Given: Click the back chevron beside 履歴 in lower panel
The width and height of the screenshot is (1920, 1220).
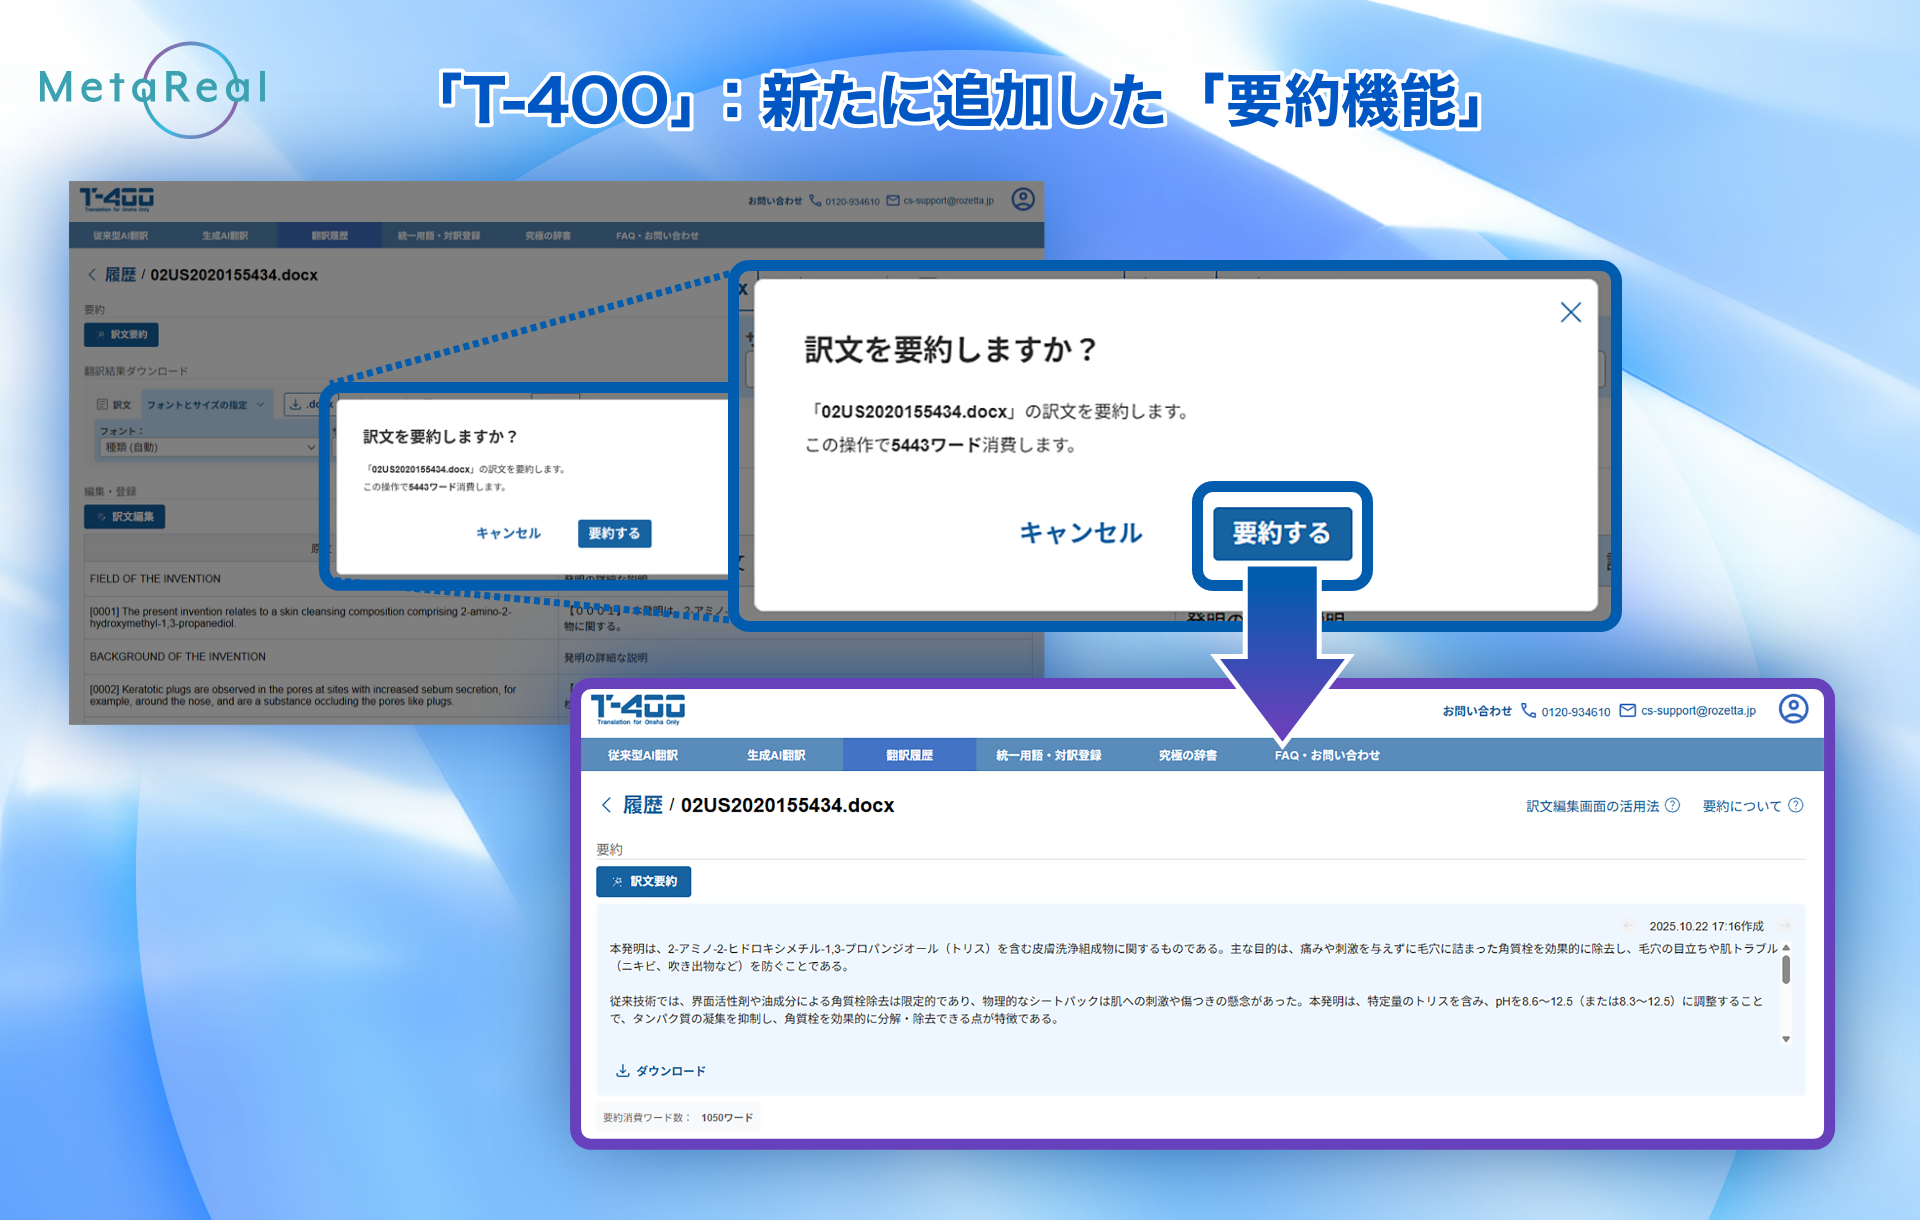Looking at the screenshot, I should coord(606,805).
